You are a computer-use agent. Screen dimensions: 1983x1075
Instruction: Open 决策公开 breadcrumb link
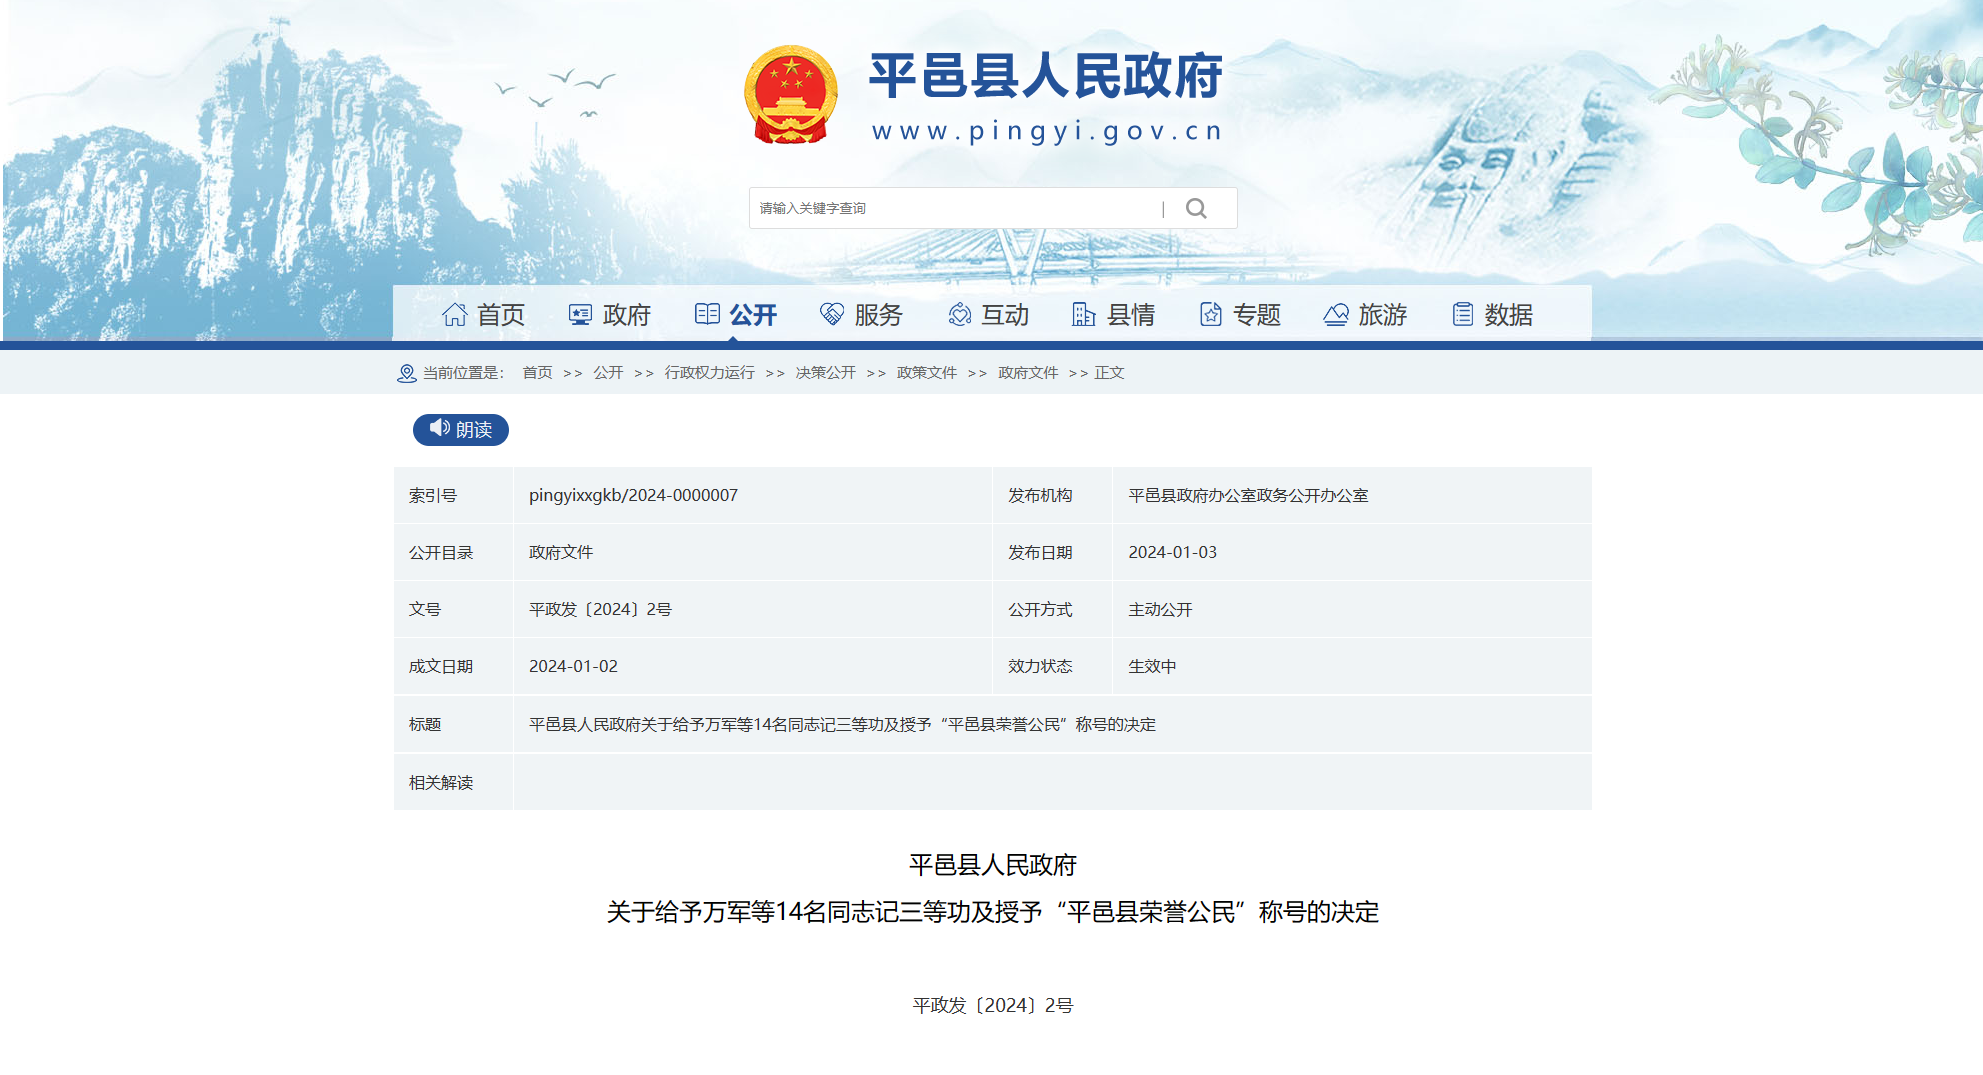[825, 373]
